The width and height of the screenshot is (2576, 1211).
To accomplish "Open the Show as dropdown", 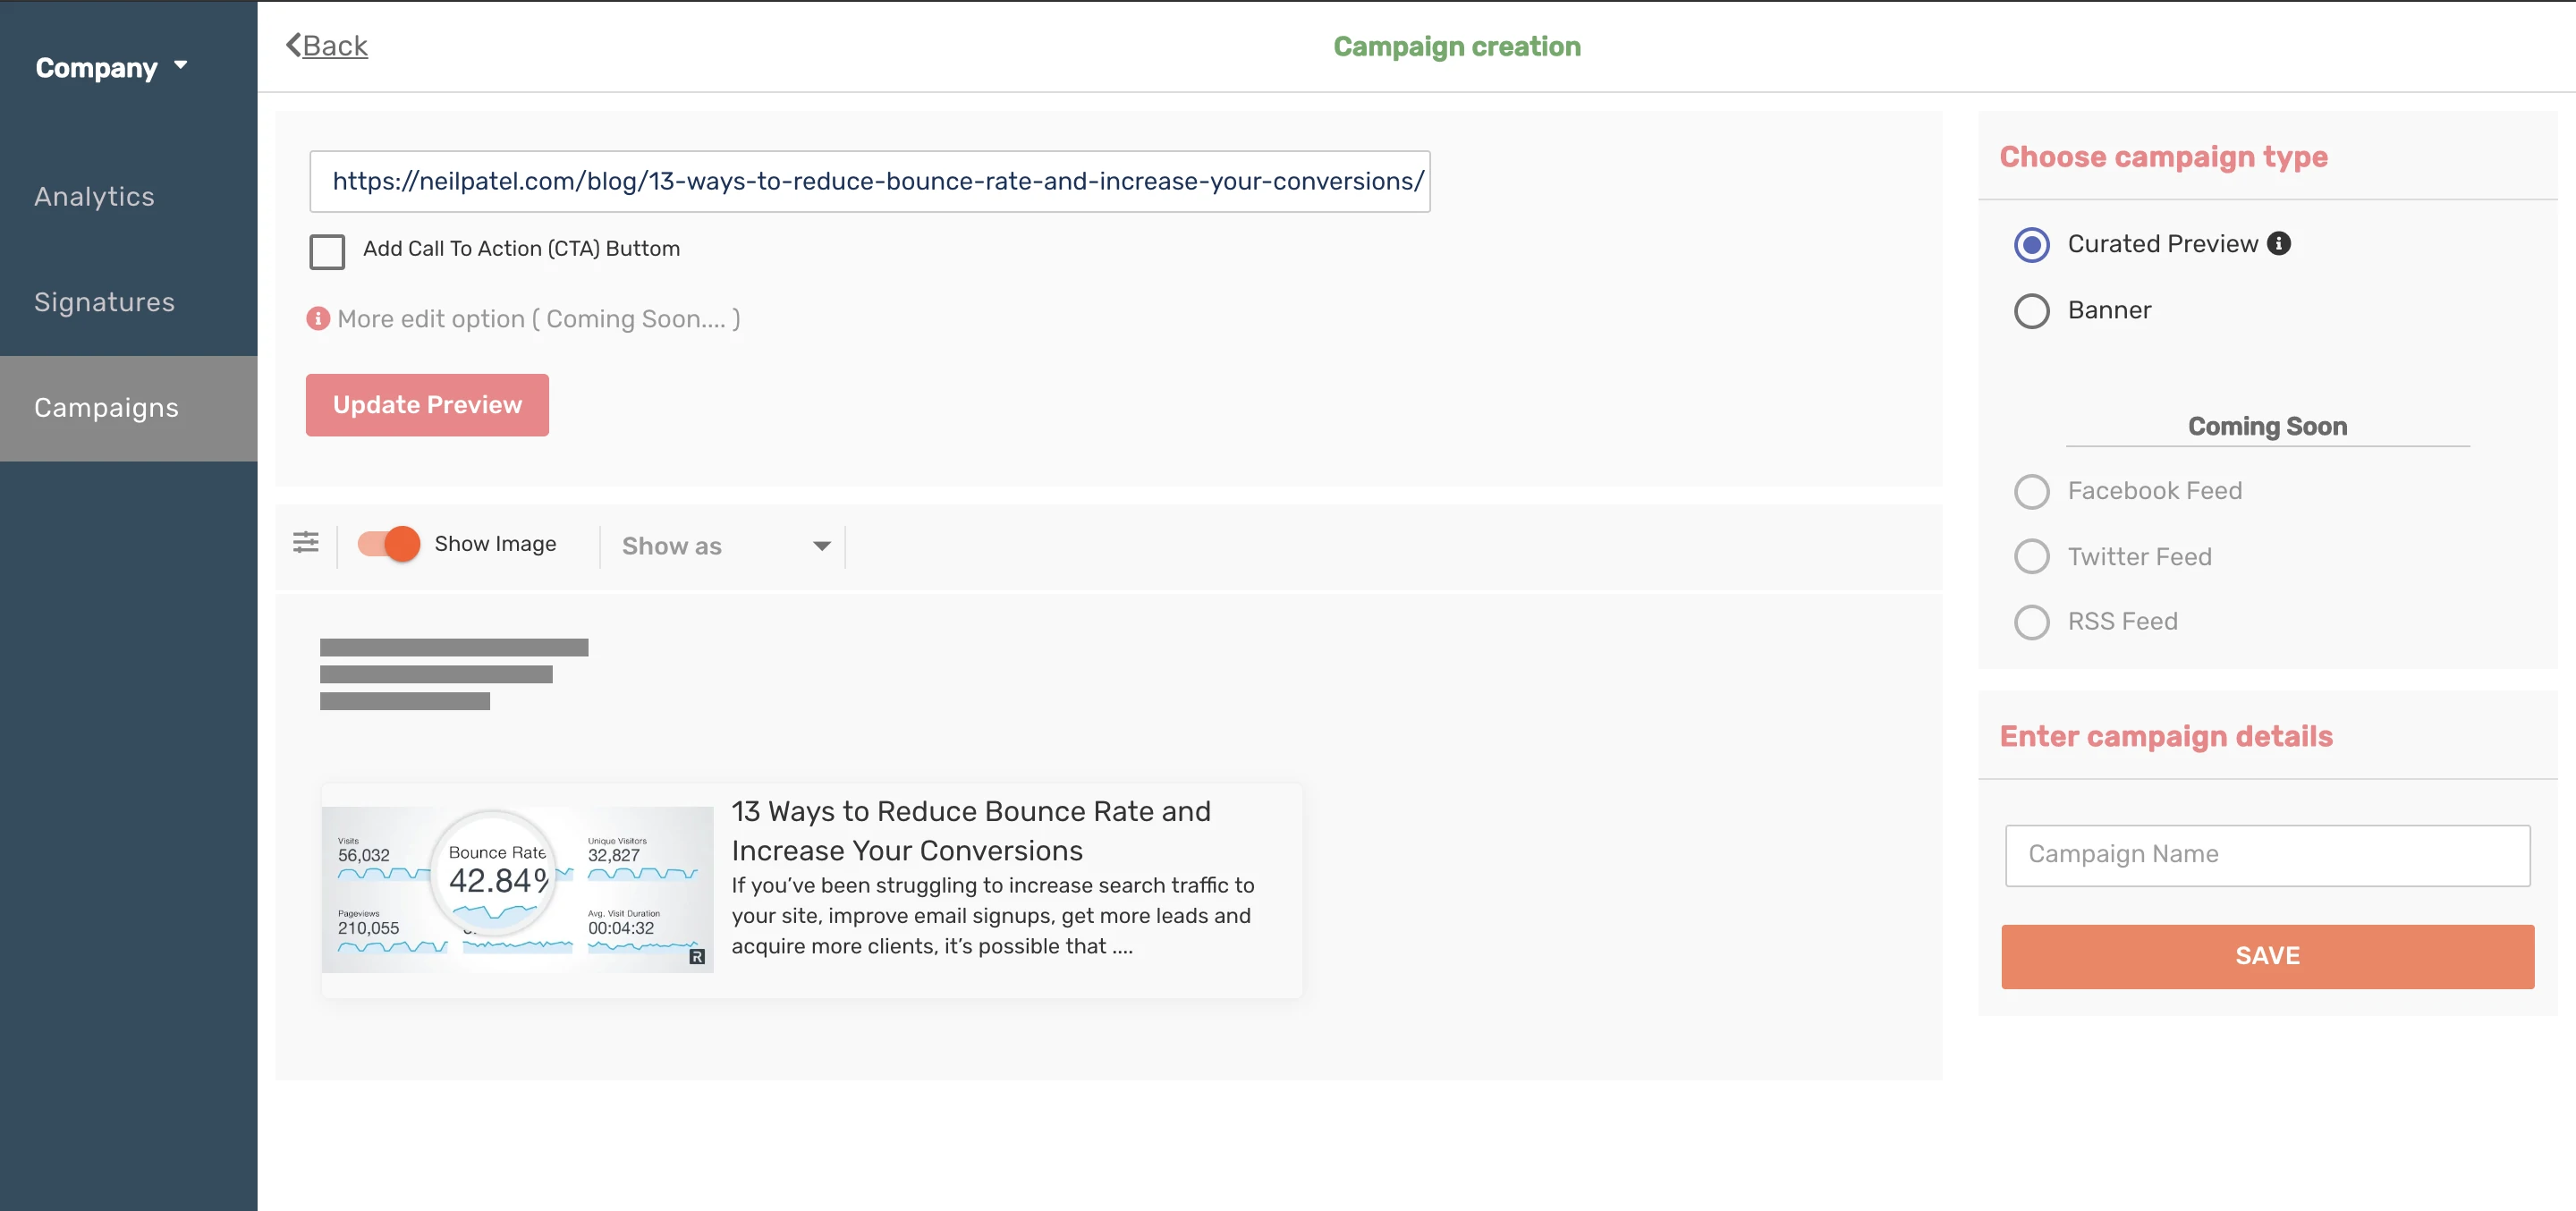I will coord(724,546).
